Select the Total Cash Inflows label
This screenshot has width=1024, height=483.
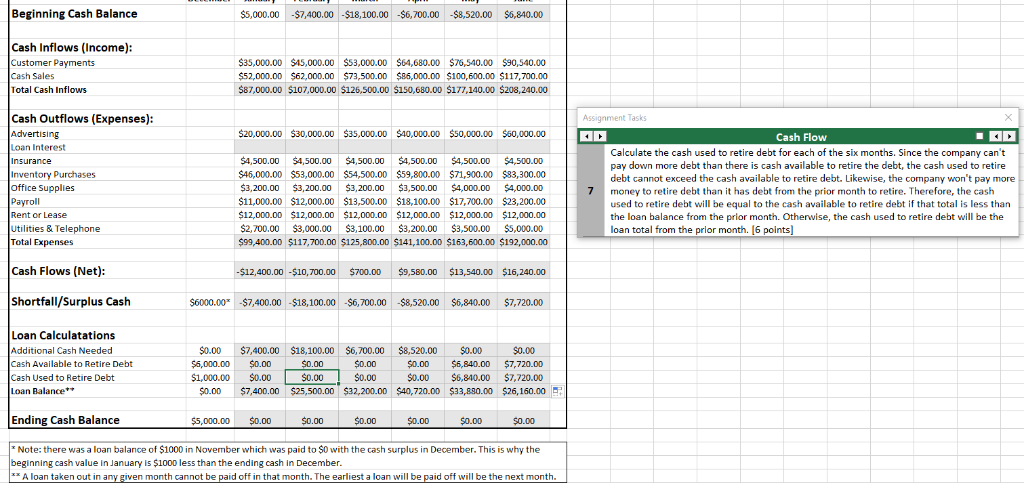coord(49,90)
